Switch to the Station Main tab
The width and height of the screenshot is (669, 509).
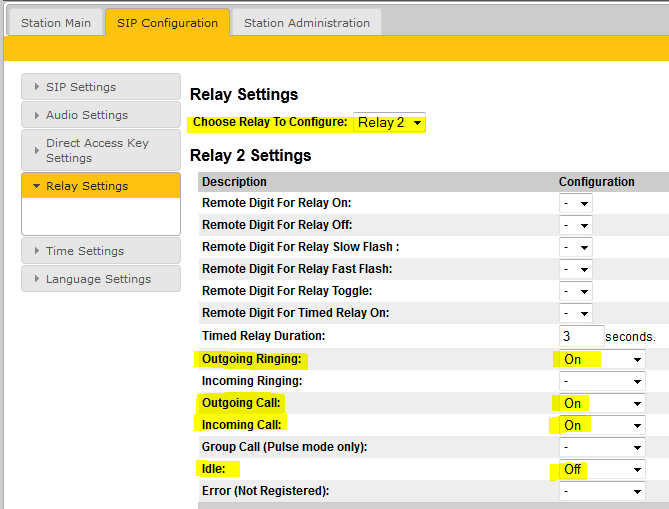coord(56,23)
